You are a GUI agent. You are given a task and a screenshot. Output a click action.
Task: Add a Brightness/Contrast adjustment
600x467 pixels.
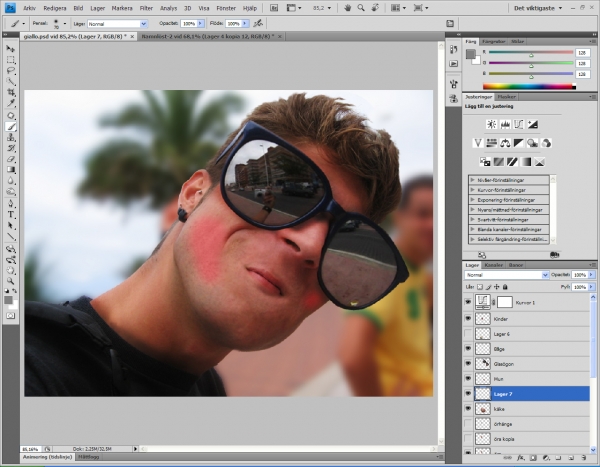point(491,124)
